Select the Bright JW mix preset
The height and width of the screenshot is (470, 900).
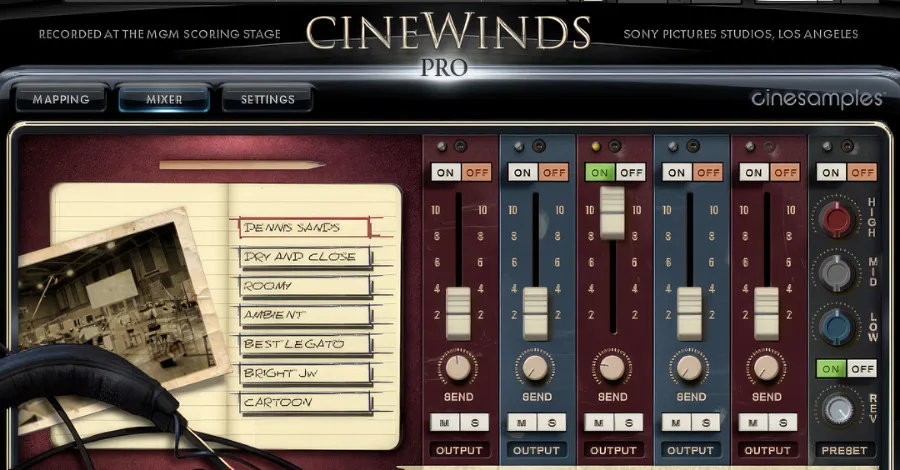(x=304, y=373)
